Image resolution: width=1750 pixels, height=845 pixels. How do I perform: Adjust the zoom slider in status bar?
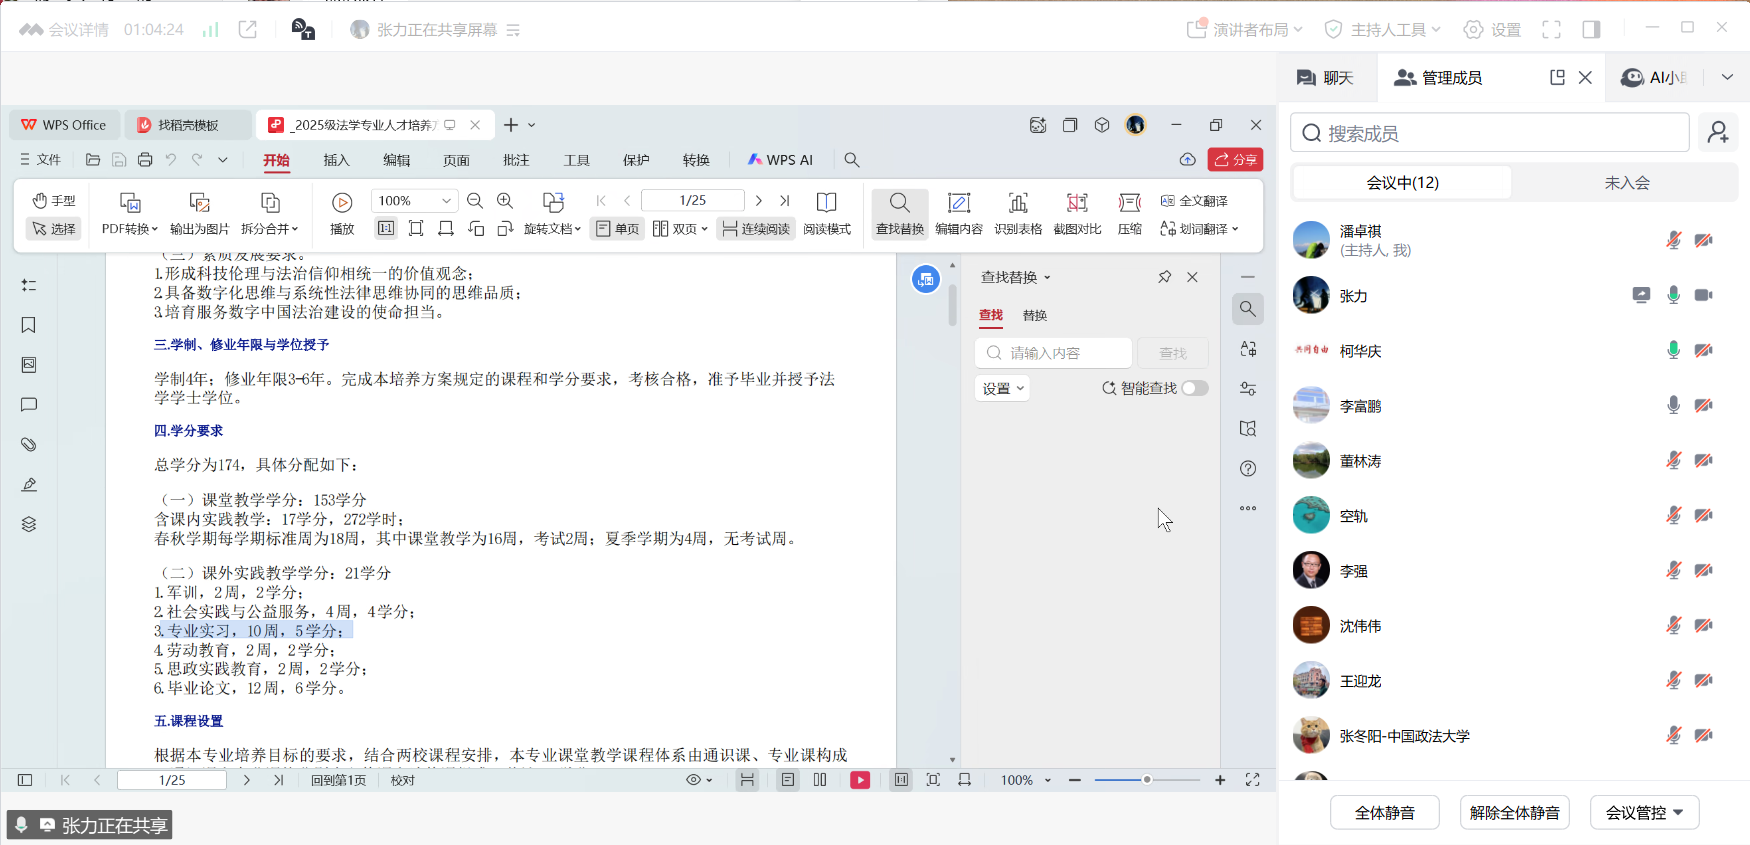click(1147, 780)
